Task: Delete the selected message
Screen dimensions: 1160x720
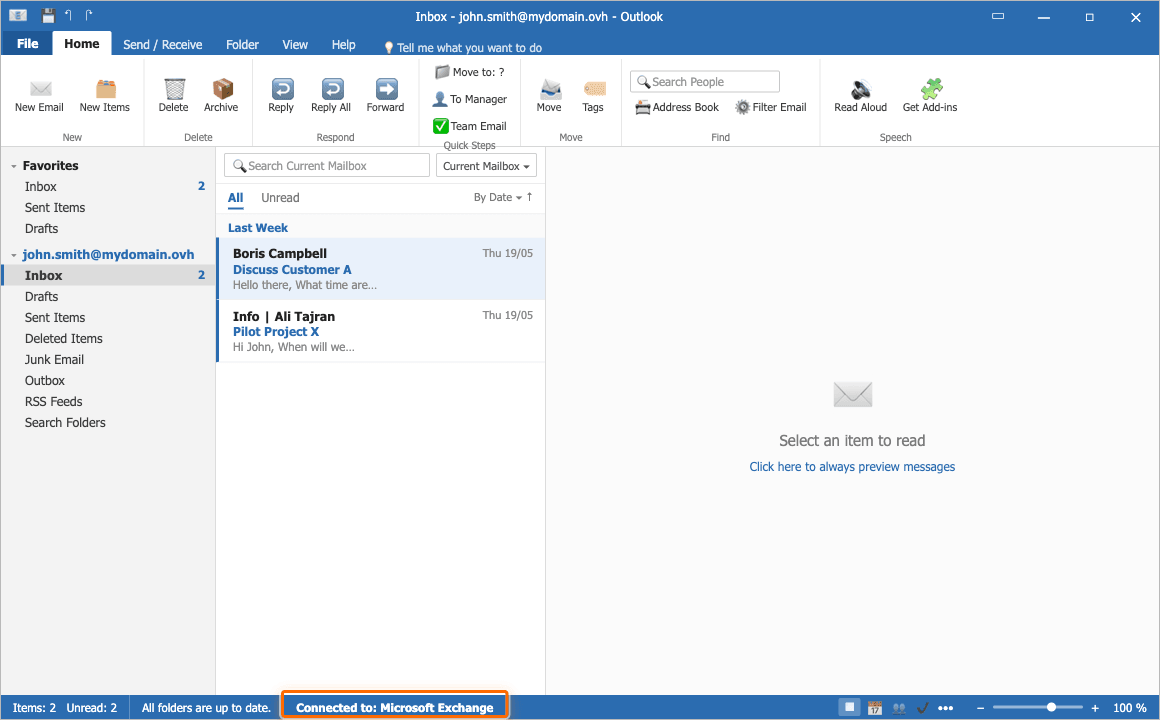Action: [x=173, y=96]
